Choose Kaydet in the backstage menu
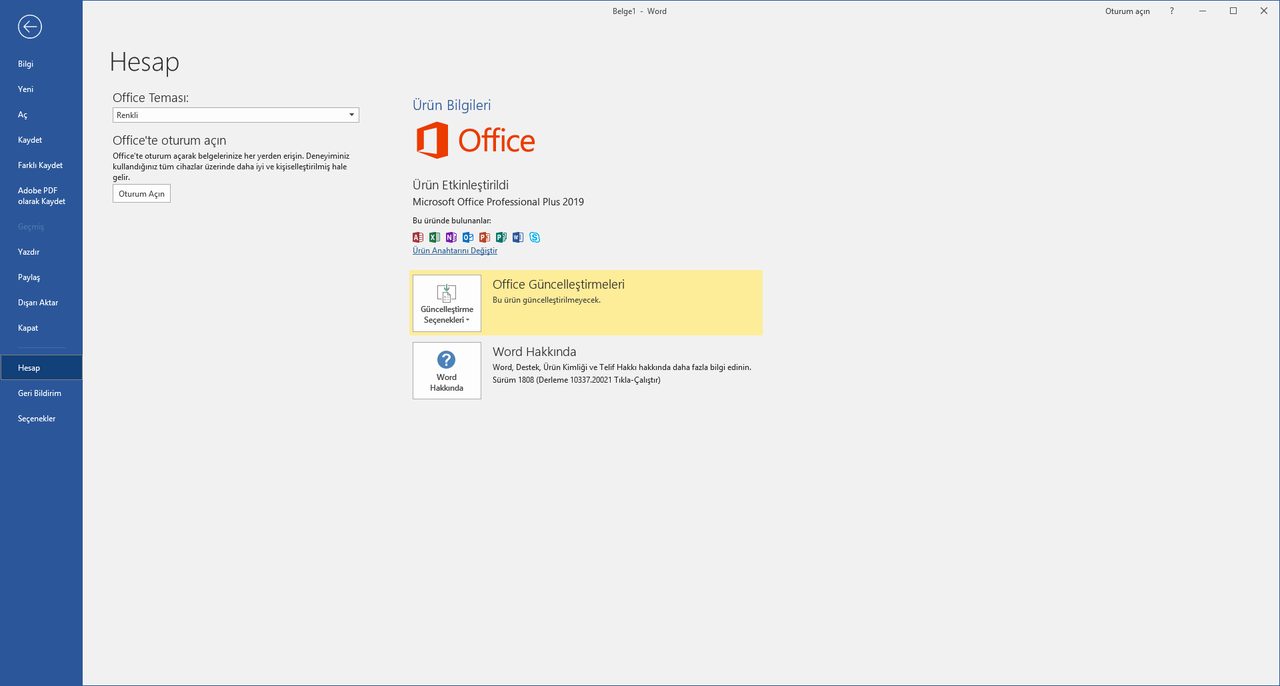Screen dimensions: 1280x686 (41, 140)
